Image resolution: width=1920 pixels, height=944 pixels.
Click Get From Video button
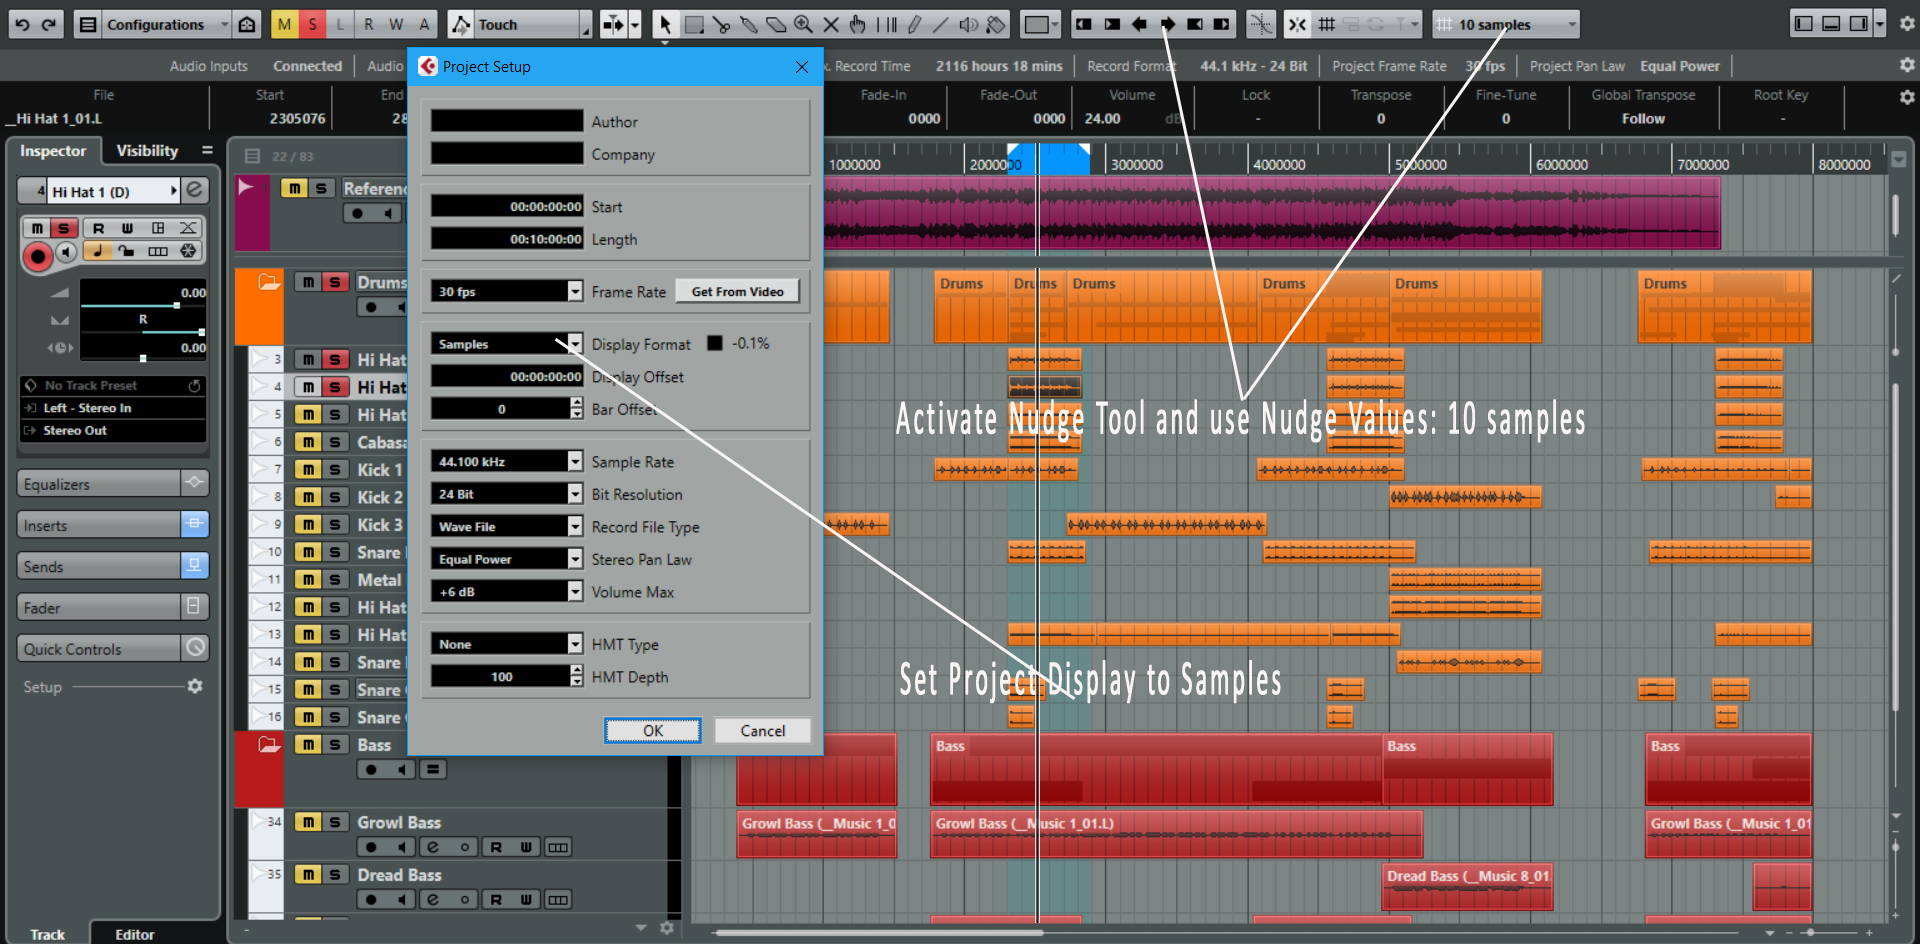[x=738, y=291]
